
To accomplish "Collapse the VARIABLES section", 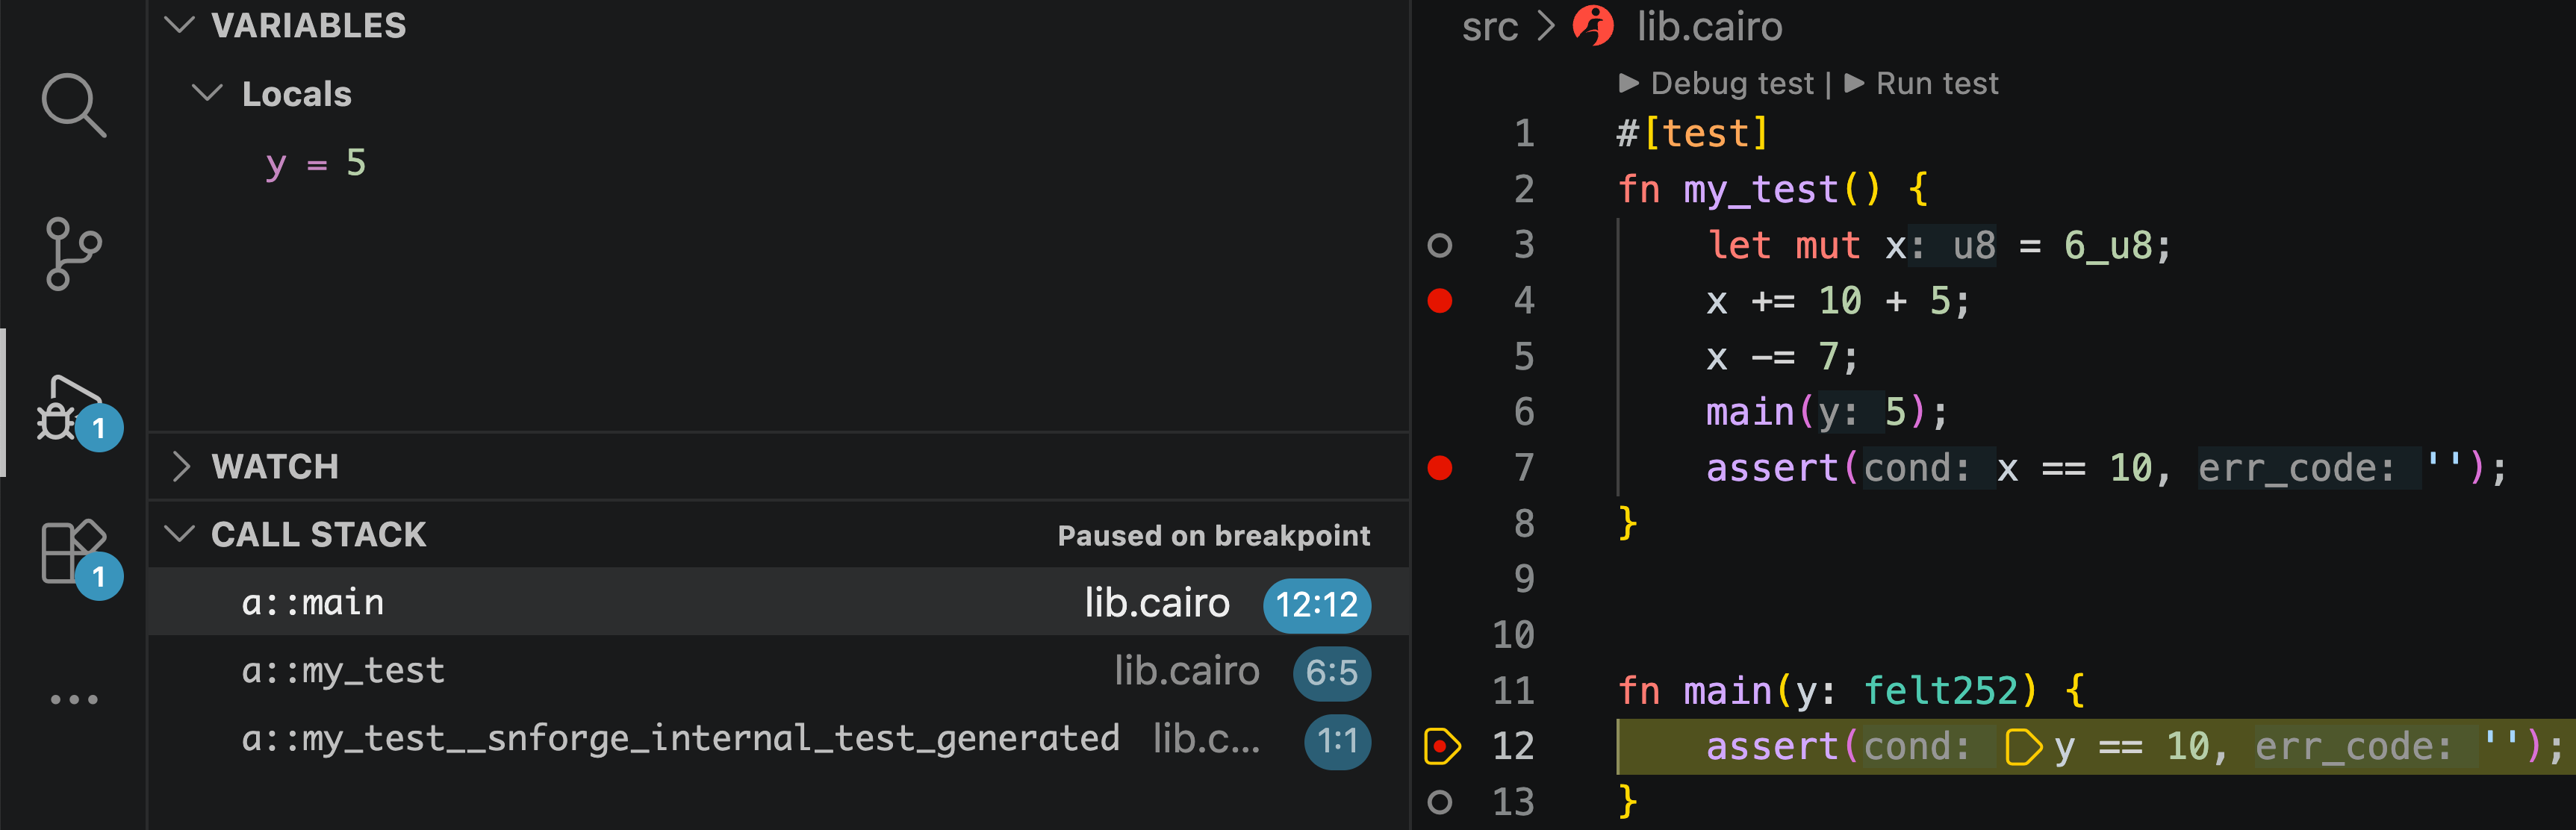I will pos(179,25).
